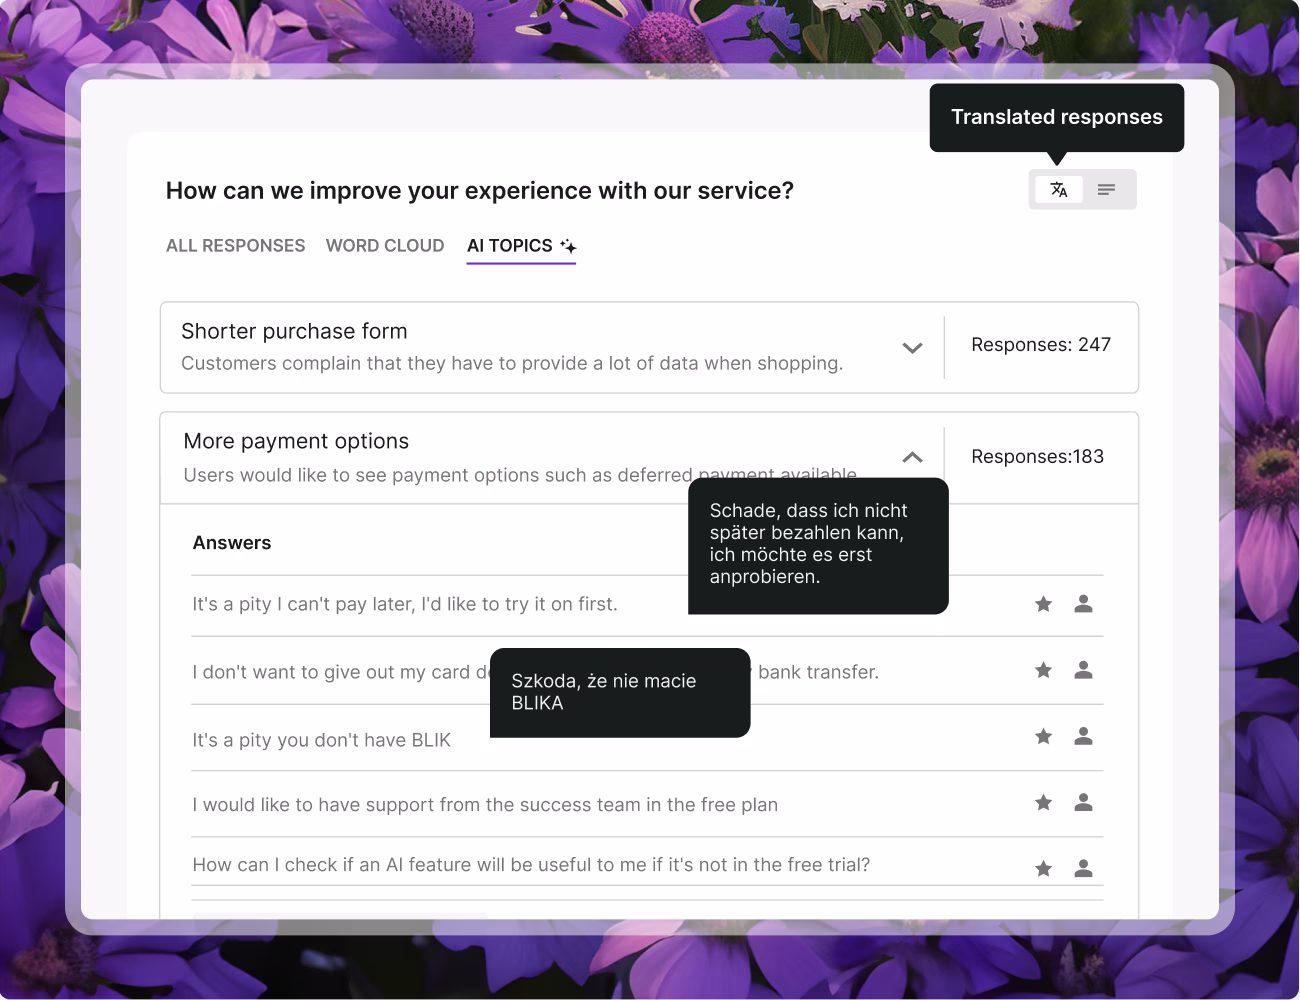
Task: Open respondent details for the BLIK answer
Action: tap(1083, 737)
